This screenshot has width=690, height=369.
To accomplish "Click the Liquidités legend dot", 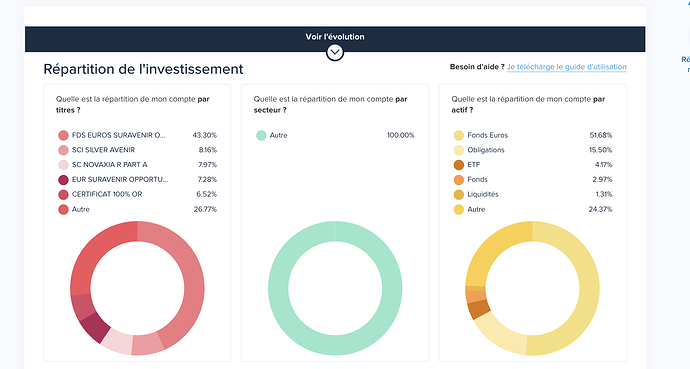I will click(459, 194).
